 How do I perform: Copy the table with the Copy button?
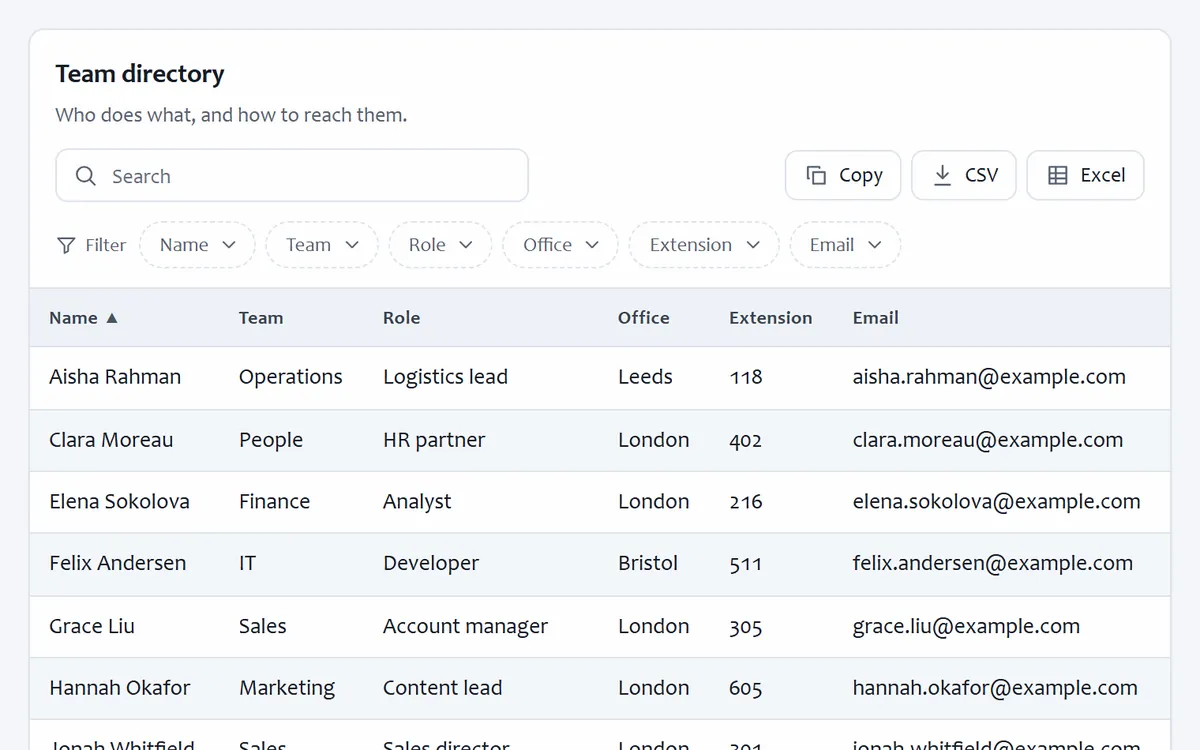(843, 175)
